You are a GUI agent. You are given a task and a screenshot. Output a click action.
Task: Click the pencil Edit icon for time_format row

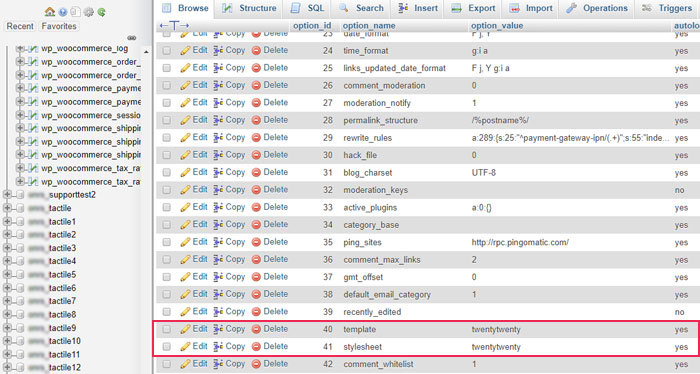[x=185, y=50]
